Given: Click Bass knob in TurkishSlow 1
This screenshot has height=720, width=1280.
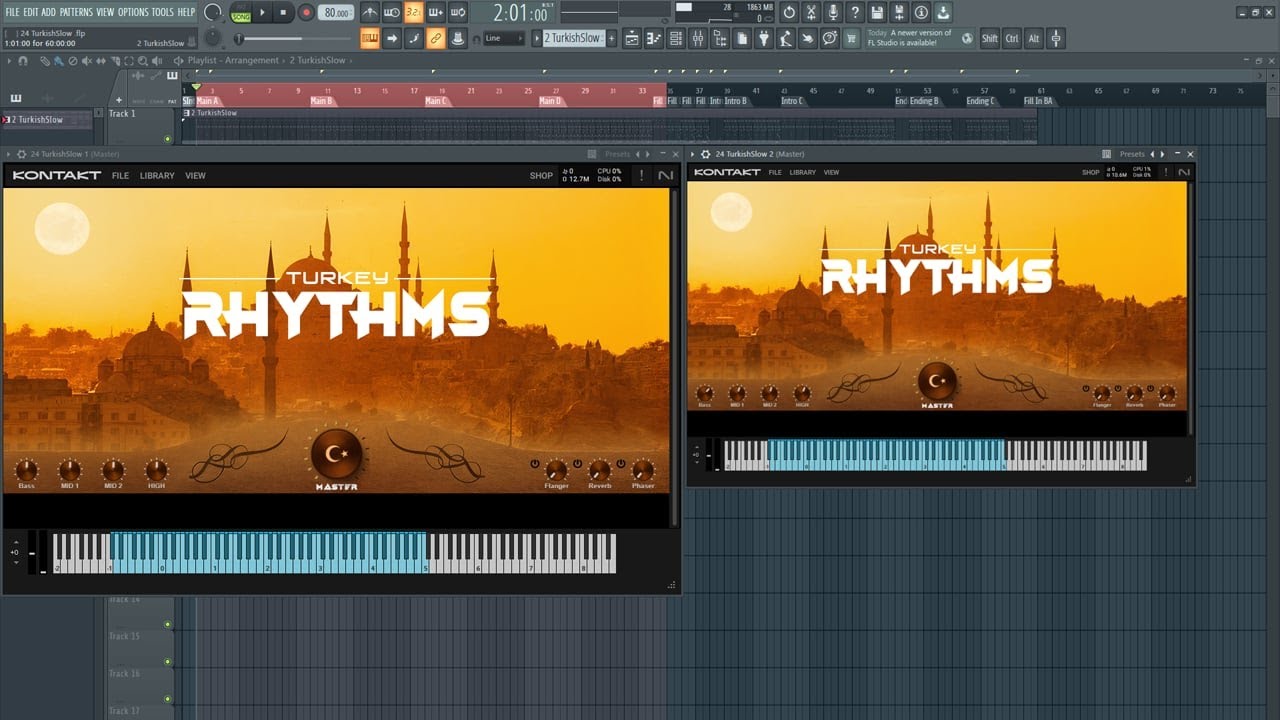Looking at the screenshot, I should tap(26, 469).
